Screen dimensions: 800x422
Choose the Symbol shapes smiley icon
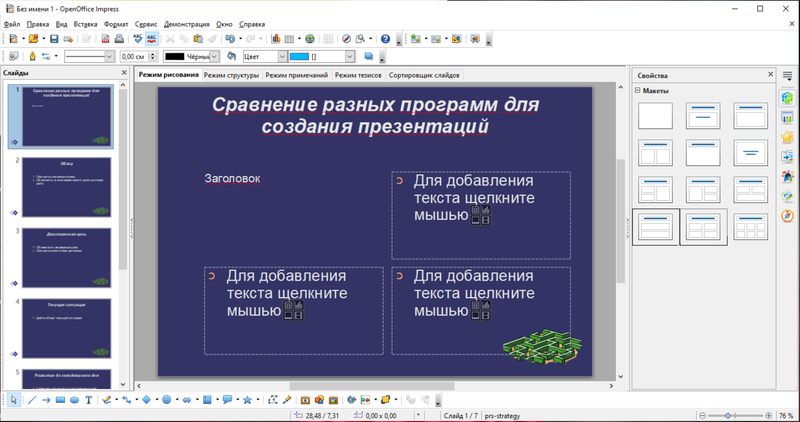(x=166, y=400)
